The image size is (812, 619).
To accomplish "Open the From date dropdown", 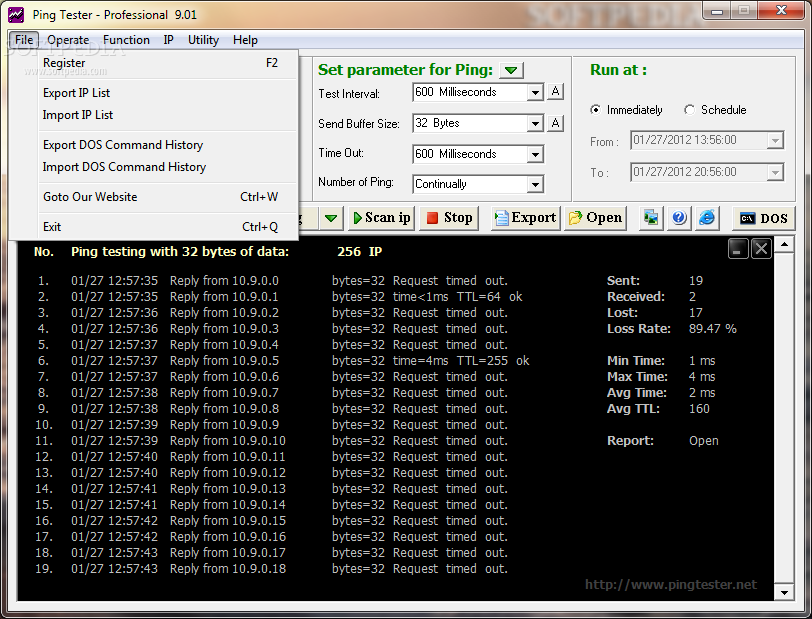I will (775, 140).
